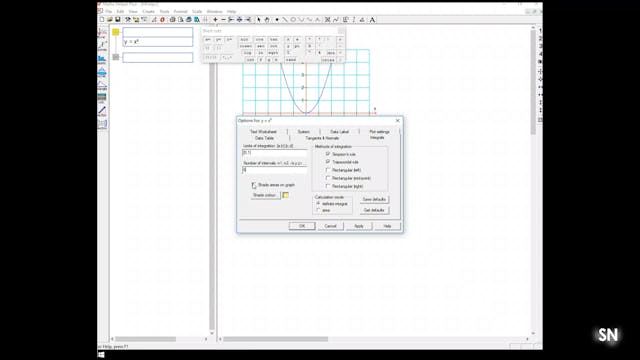Select the point dot tool

[x=277, y=20]
